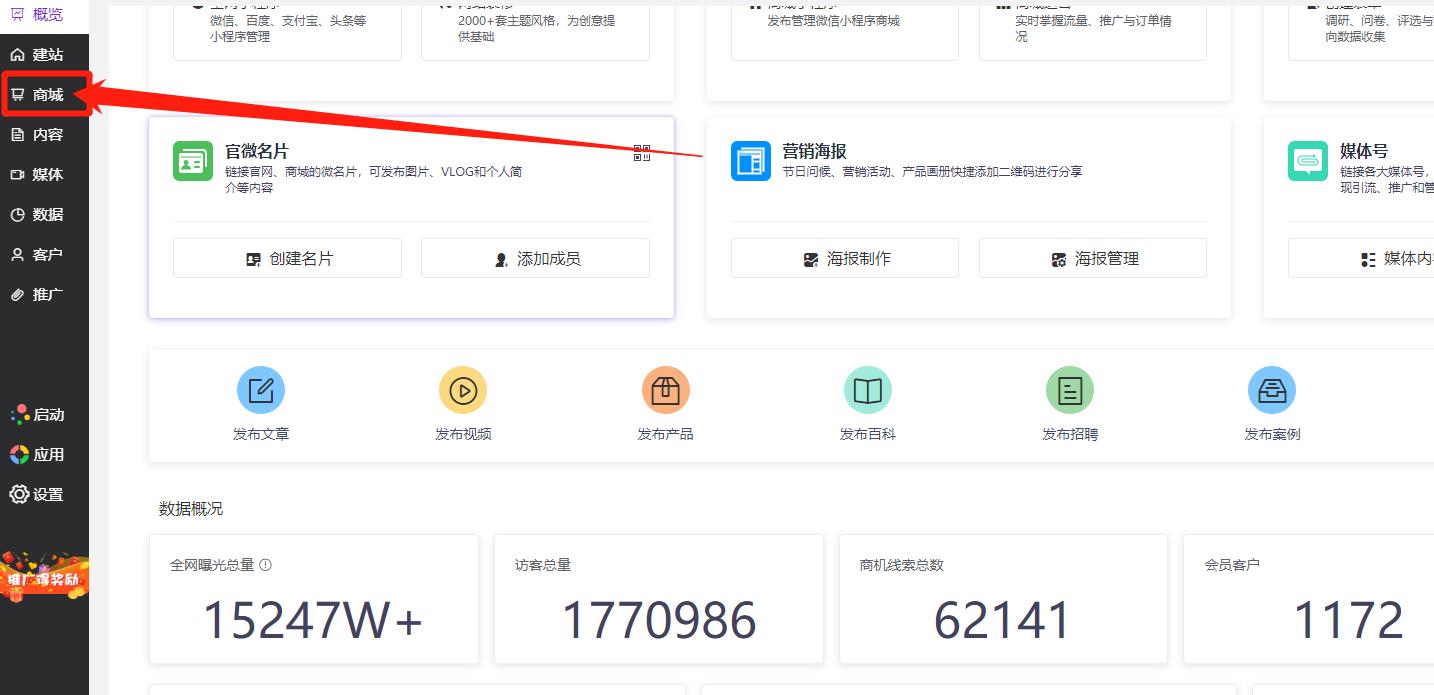Click the 发布文章 label
The image size is (1434, 695).
[261, 434]
